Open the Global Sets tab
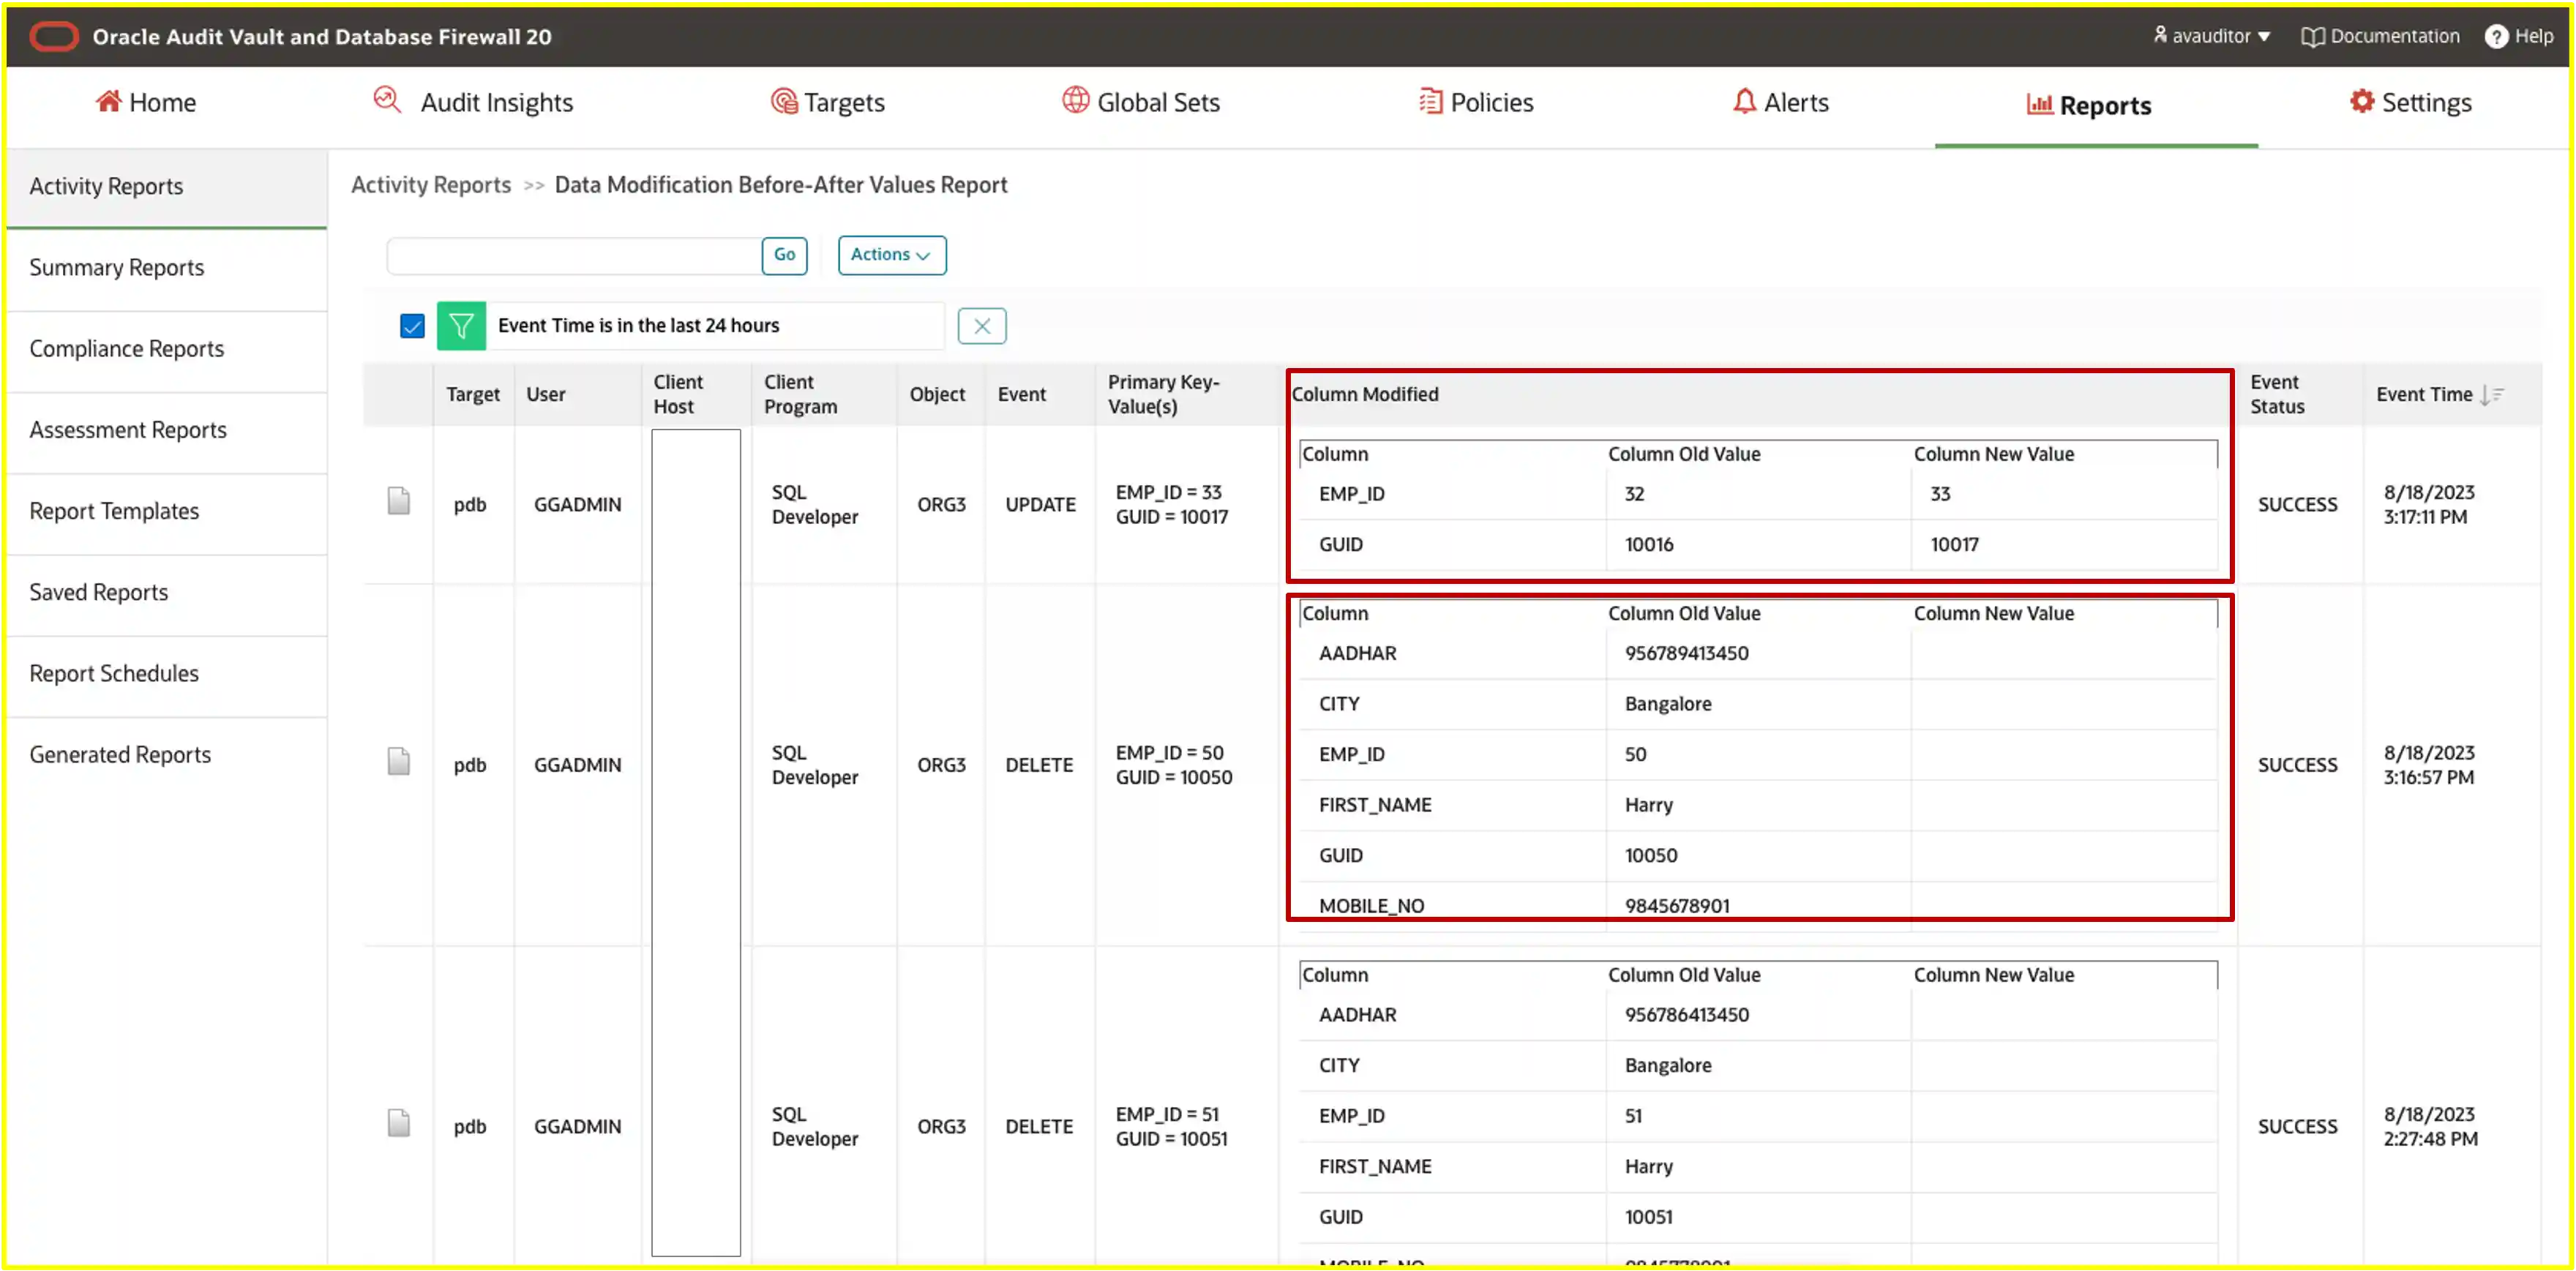2576x1271 pixels. tap(1141, 102)
